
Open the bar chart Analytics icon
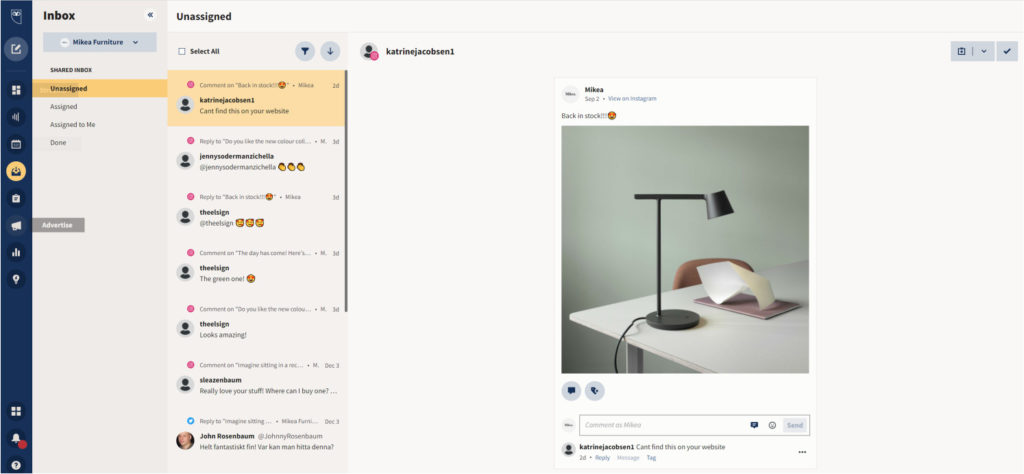tap(16, 253)
